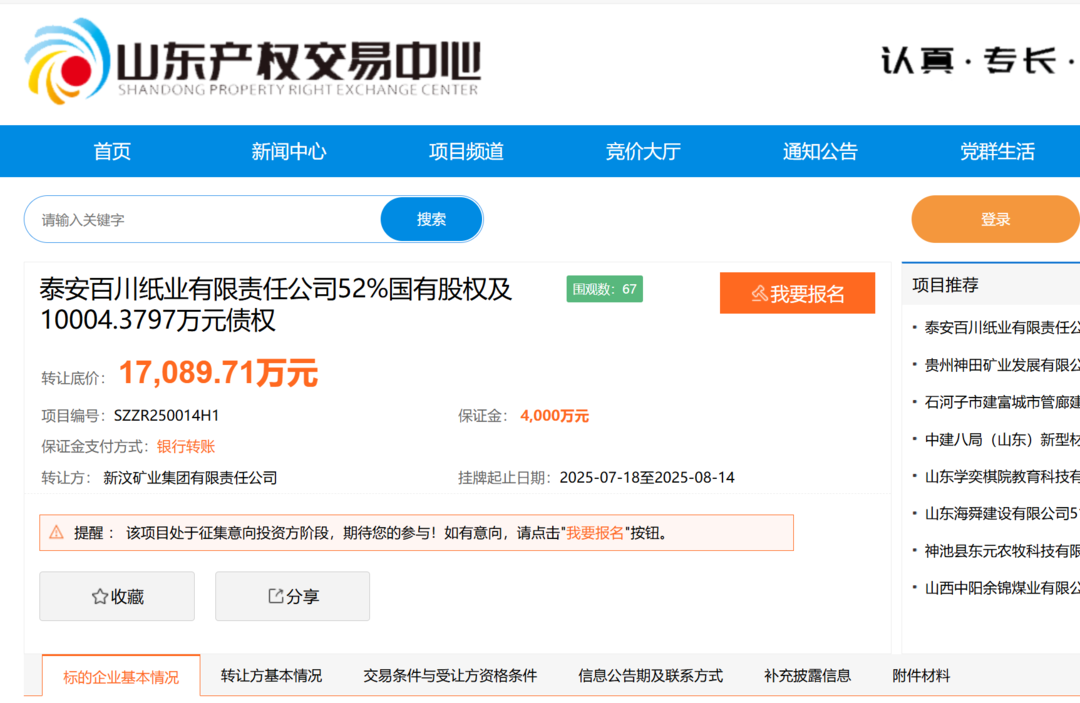Switch to the 标的企业基本情况 tab
1080x703 pixels.
tap(121, 677)
